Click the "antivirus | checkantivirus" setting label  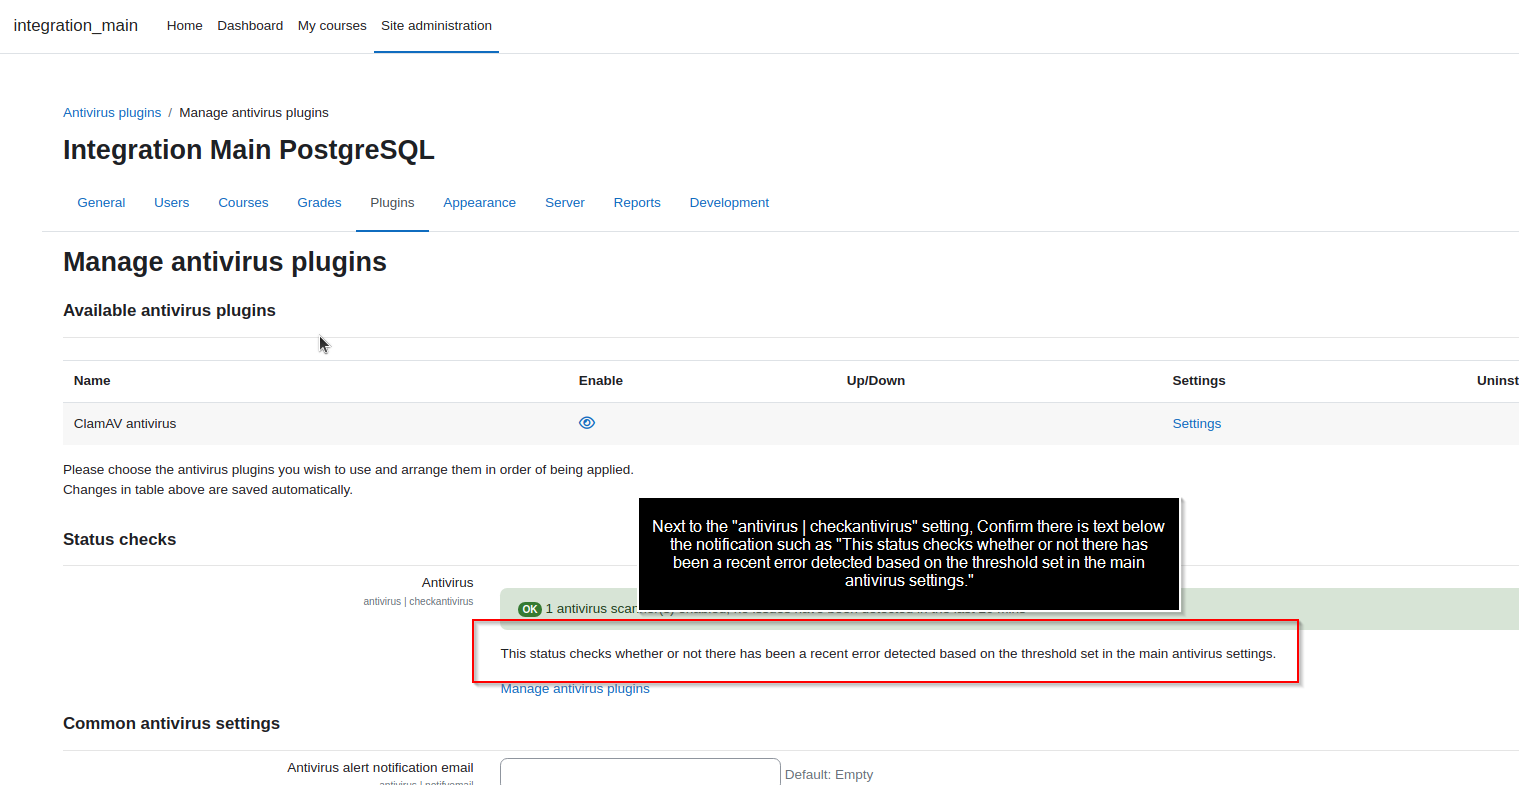[x=418, y=602]
